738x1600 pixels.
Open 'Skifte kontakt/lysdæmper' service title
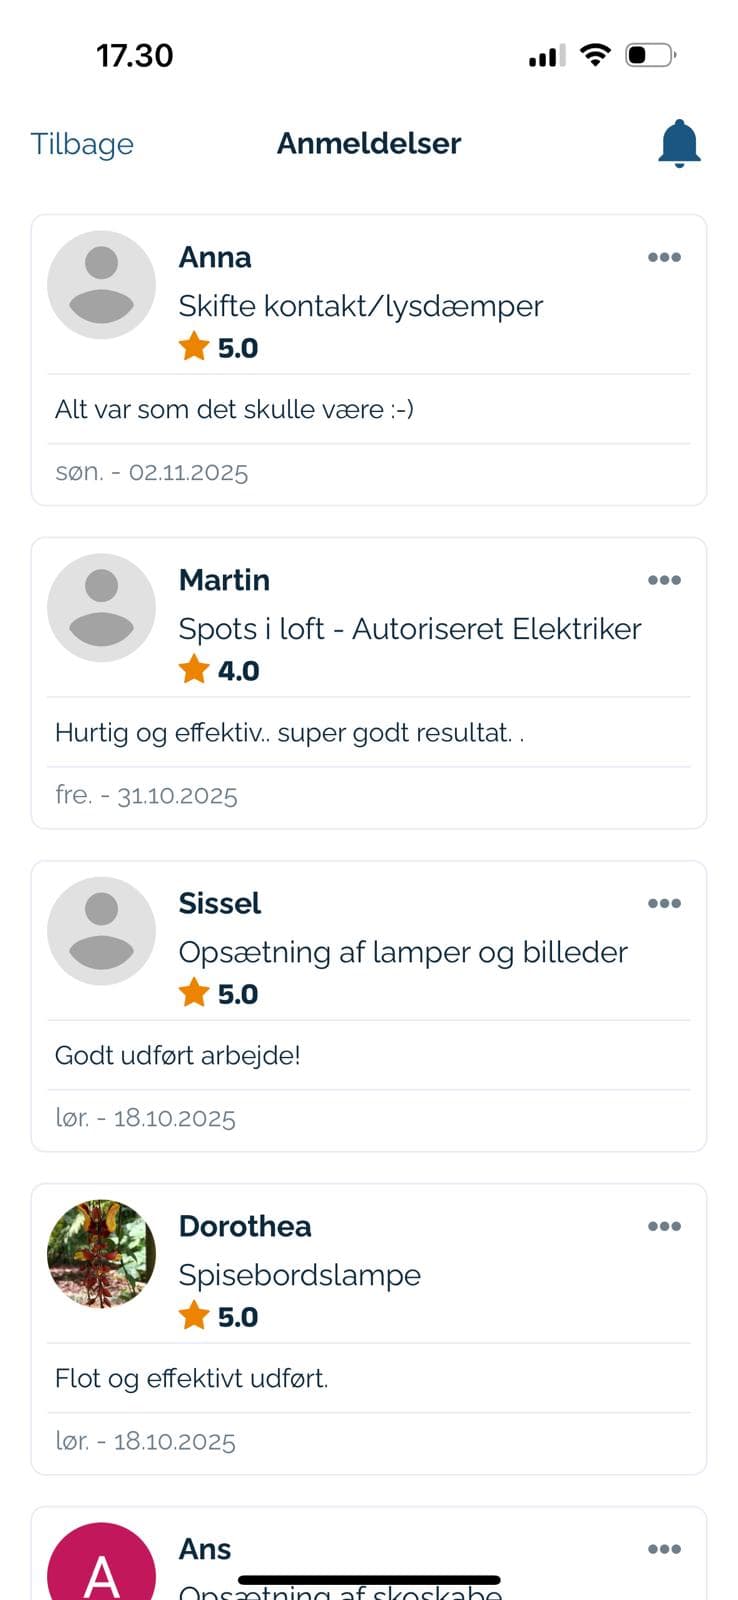click(x=360, y=306)
